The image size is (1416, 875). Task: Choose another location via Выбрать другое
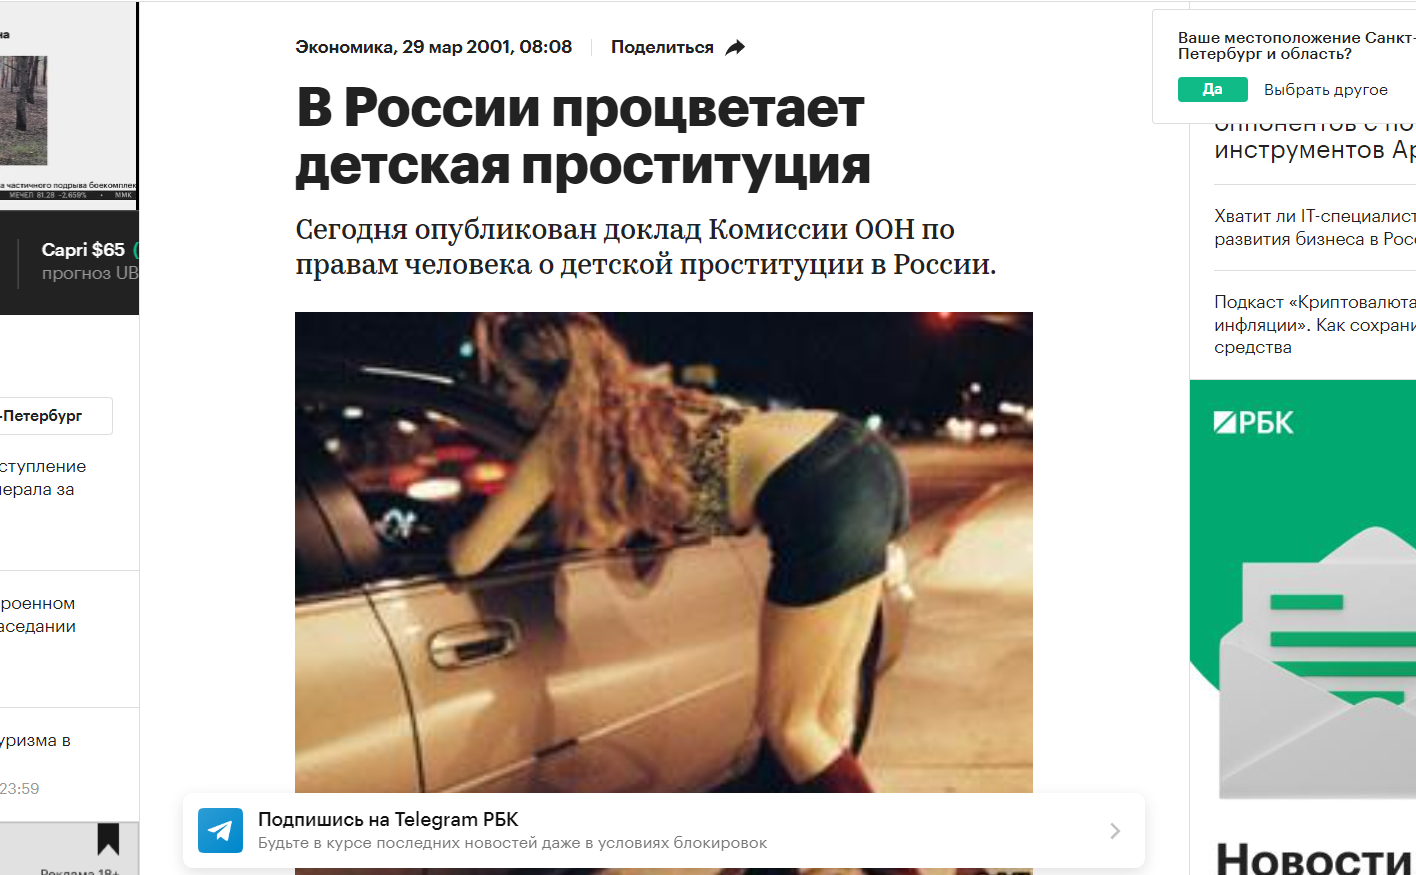tap(1326, 90)
